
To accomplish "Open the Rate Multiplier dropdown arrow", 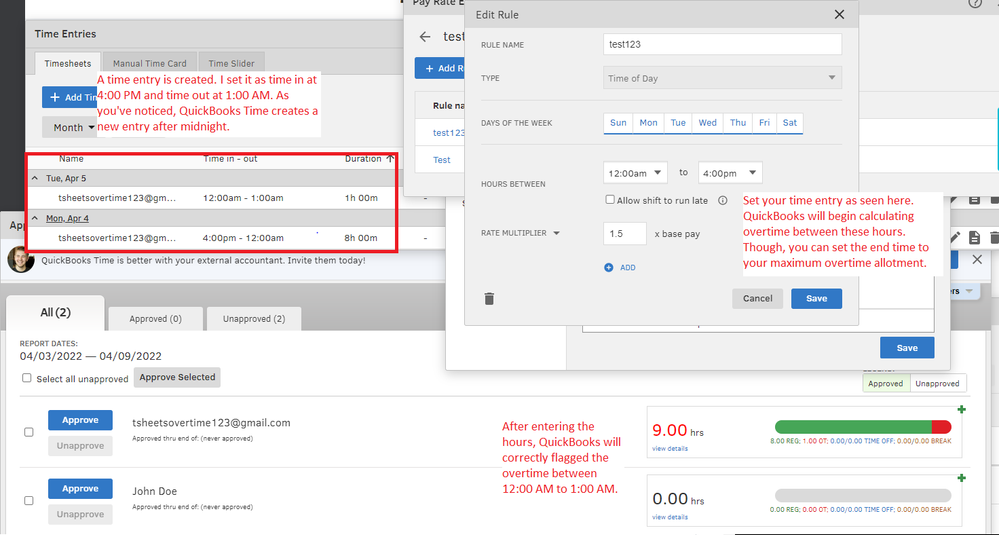I will tap(556, 234).
